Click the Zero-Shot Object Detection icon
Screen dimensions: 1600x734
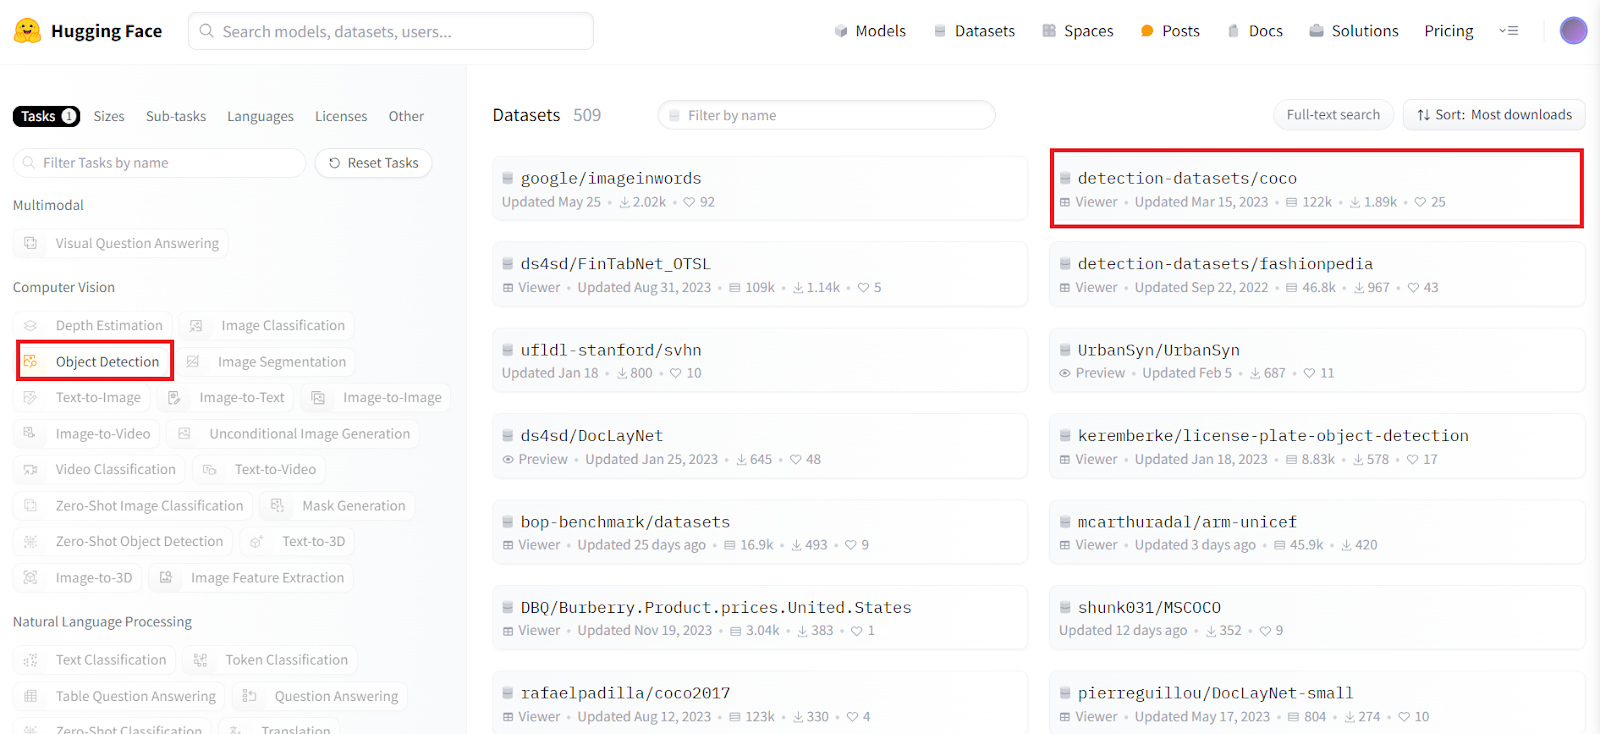click(x=30, y=541)
